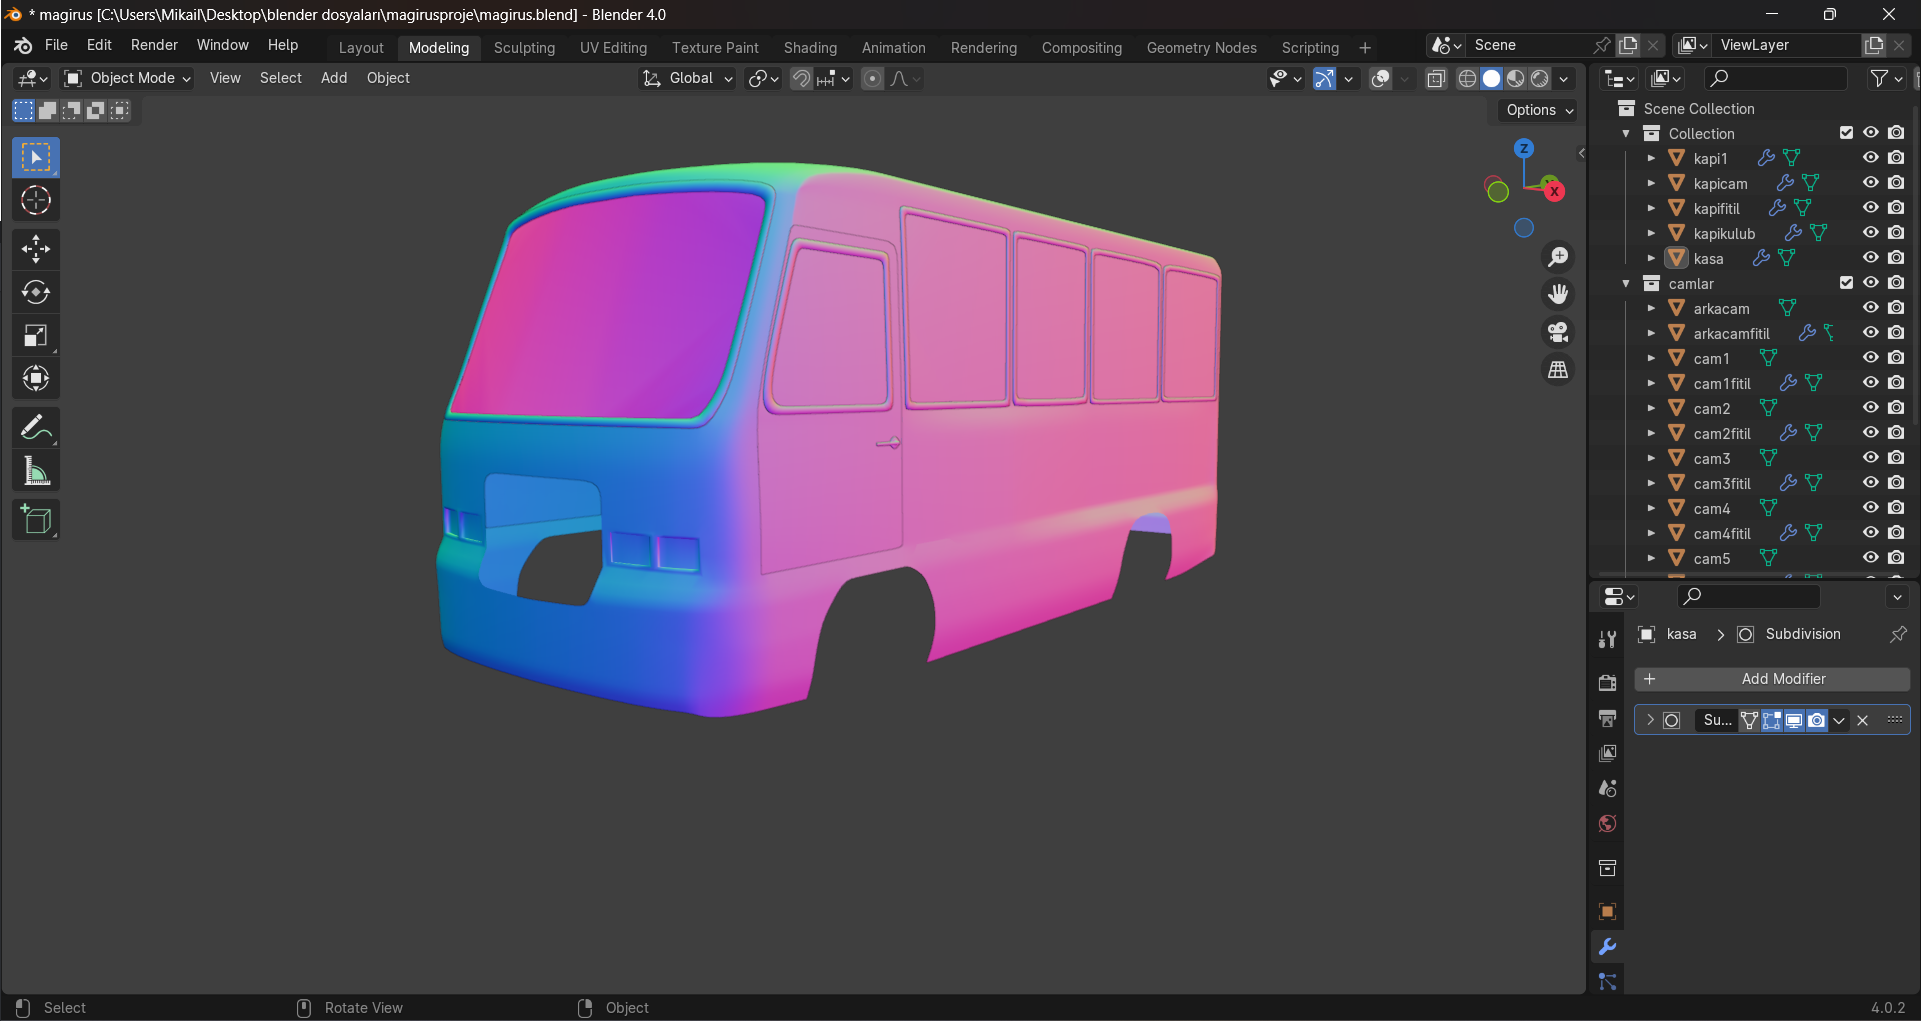Click the Add Modifier button
Screen dimensions: 1921x1021
(x=1772, y=679)
